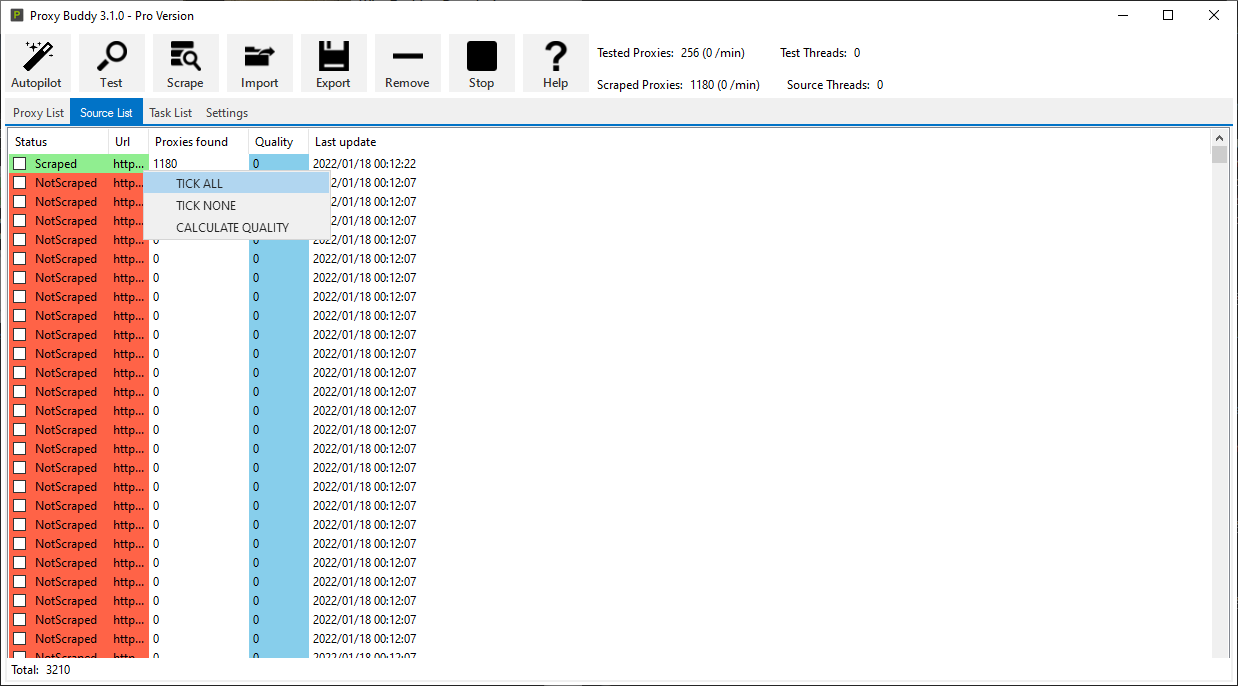Choose TICK ALL from context menu
Viewport: 1238px width, 686px height.
tap(200, 184)
